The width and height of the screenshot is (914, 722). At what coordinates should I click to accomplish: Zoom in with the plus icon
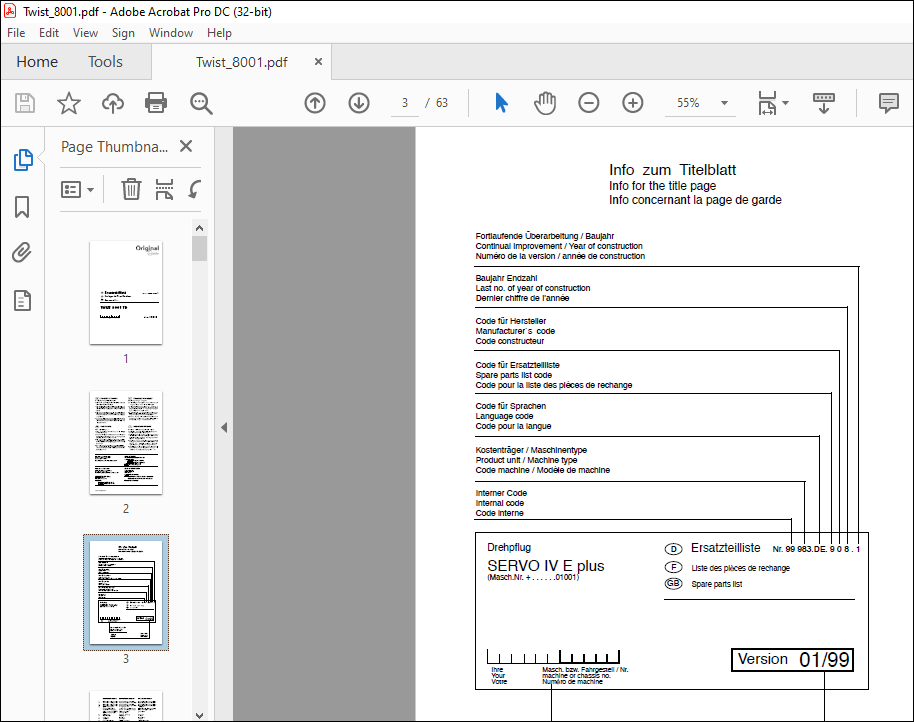tap(632, 103)
